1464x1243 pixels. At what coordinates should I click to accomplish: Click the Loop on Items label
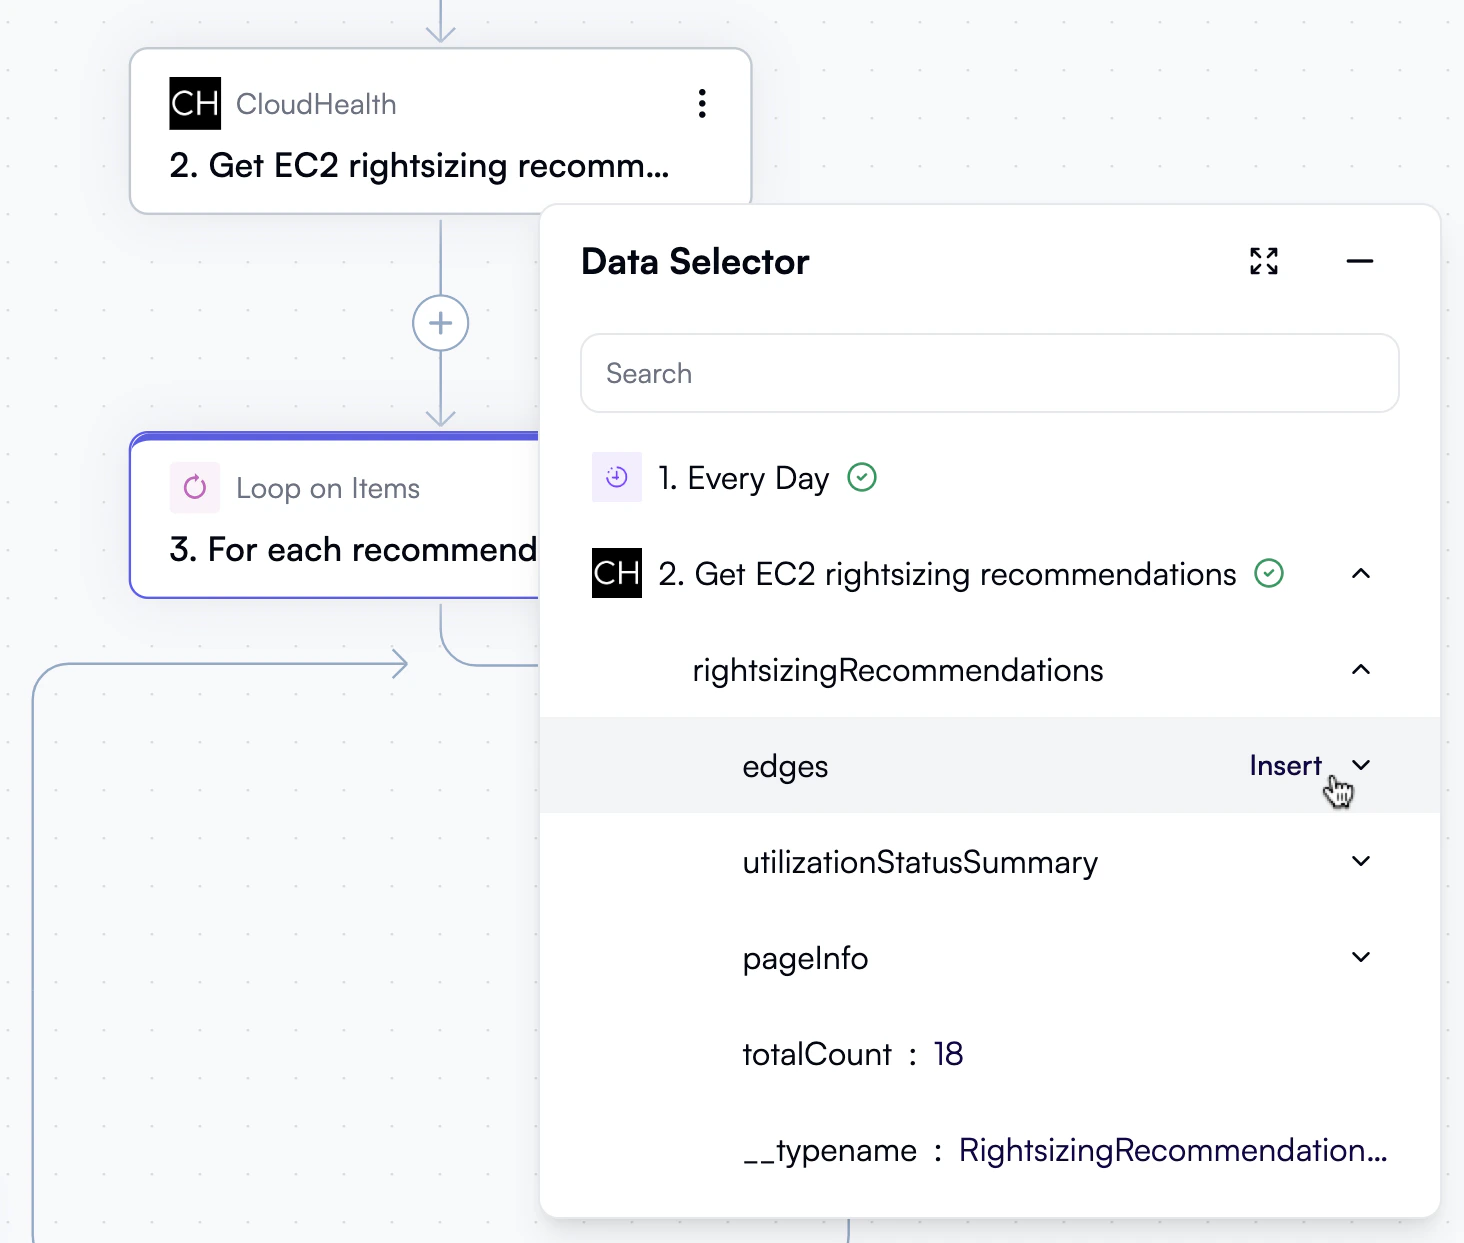[x=328, y=488]
